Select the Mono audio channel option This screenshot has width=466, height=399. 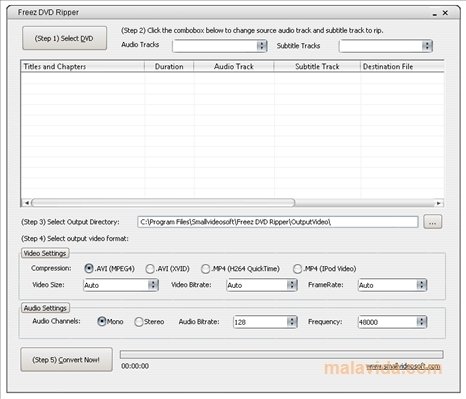point(110,322)
